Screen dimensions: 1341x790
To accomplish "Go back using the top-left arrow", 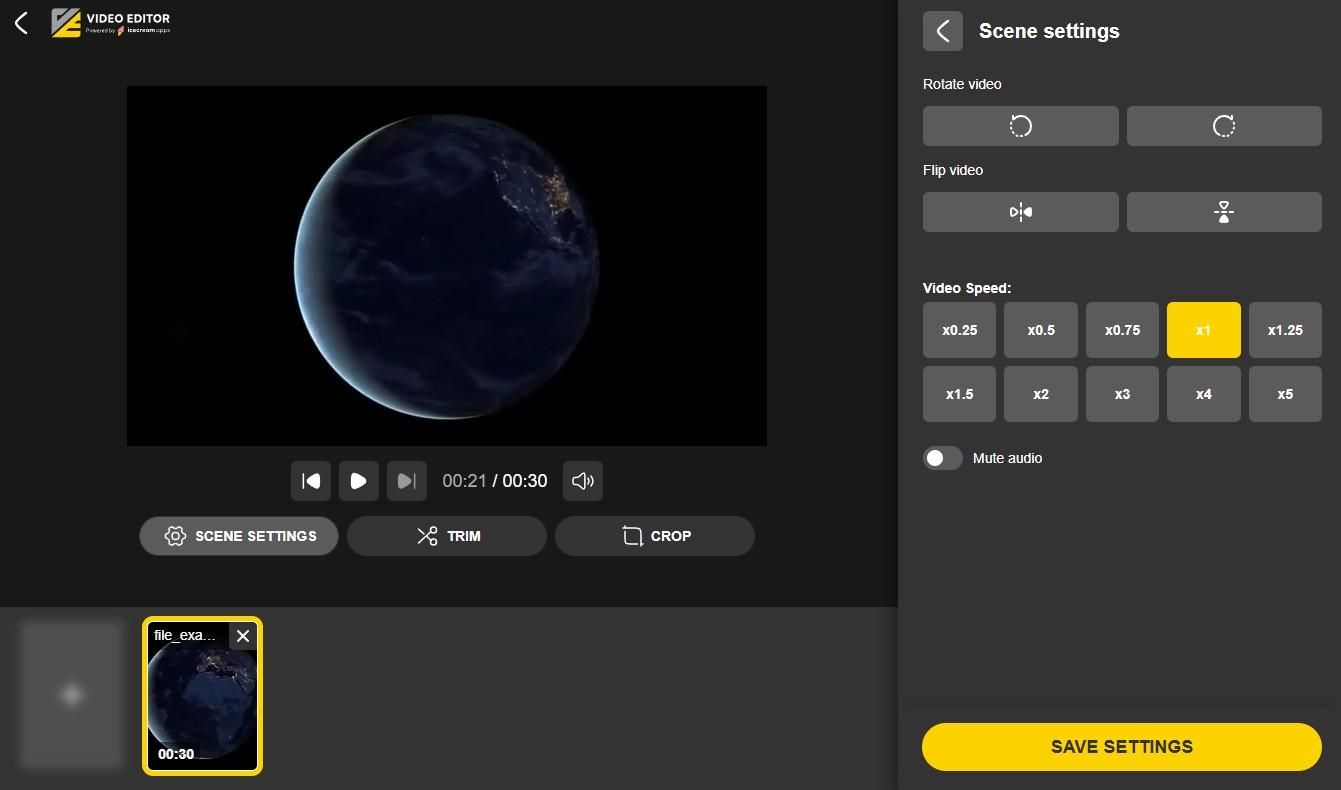I will [x=21, y=22].
